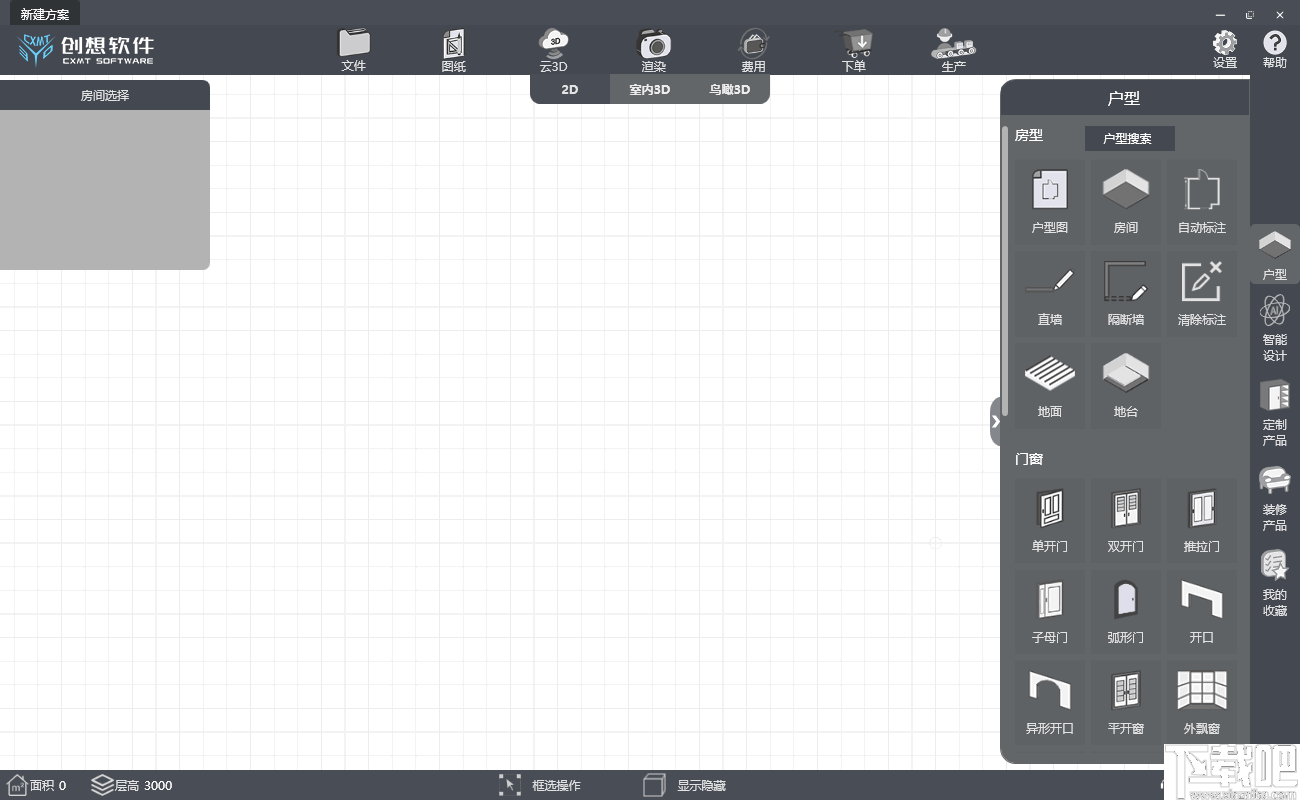Open the 文件 file menu icon
This screenshot has width=1300, height=800.
pos(354,50)
